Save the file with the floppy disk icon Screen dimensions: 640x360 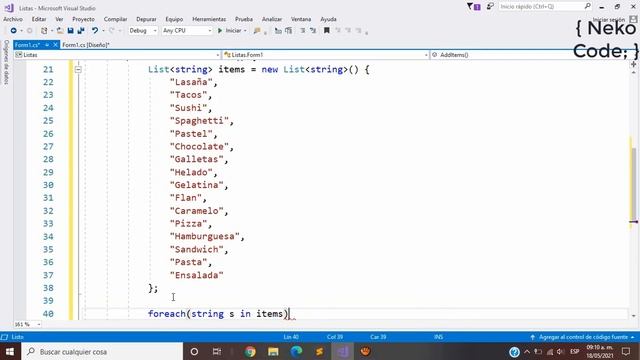click(70, 31)
